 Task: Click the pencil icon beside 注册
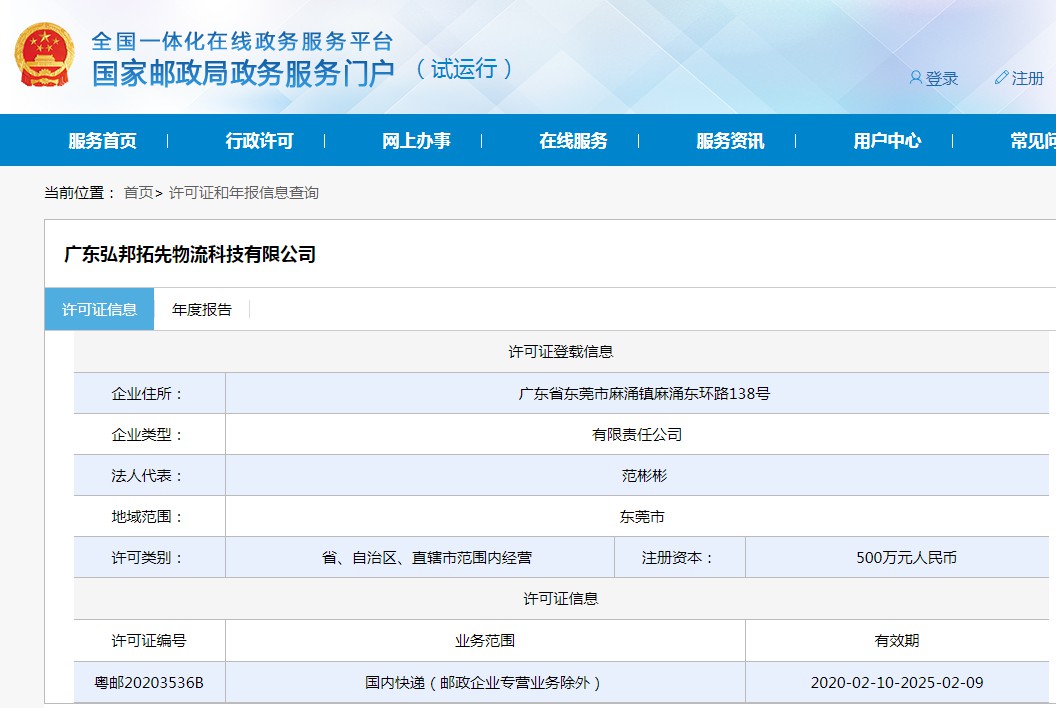click(1001, 77)
